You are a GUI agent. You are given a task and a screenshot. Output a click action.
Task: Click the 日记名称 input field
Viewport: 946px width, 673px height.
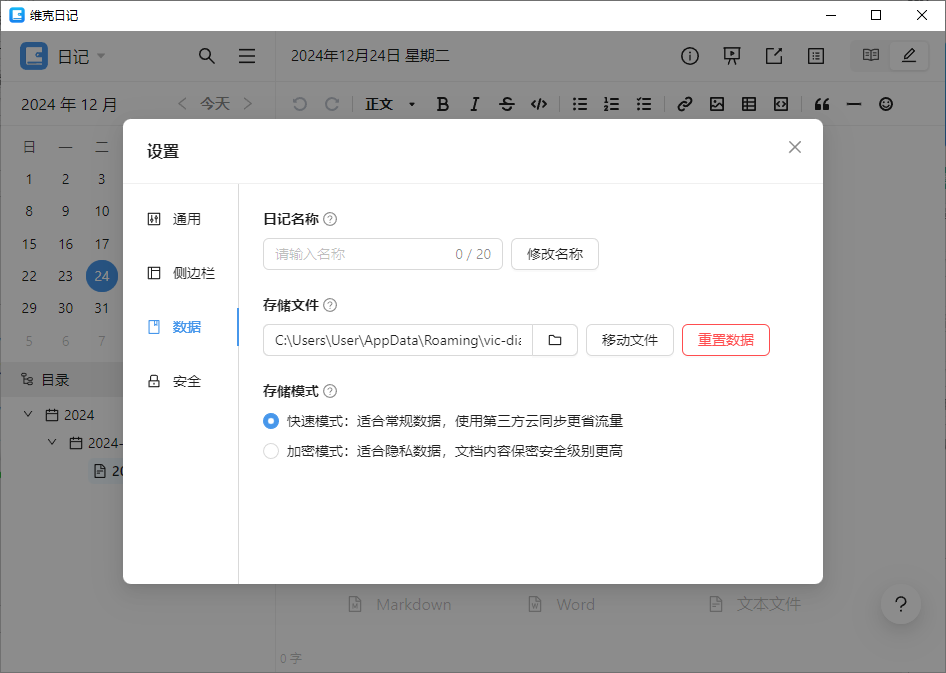coord(383,254)
